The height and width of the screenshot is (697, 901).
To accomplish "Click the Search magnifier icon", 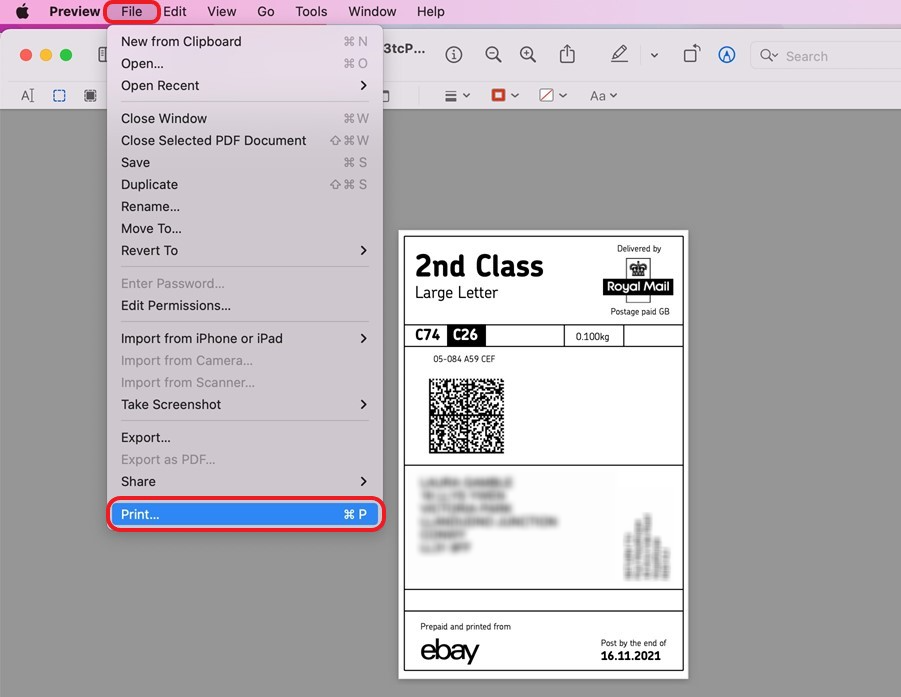I will click(x=768, y=56).
